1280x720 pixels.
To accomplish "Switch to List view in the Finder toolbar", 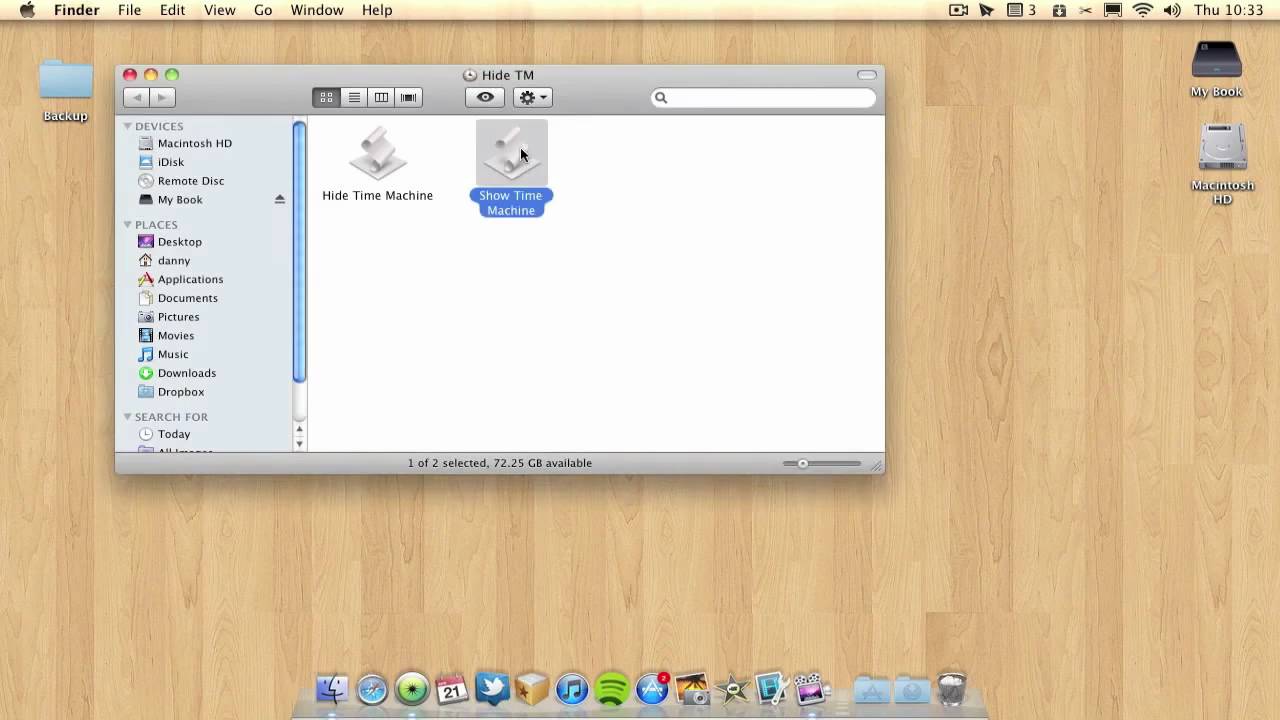I will 353,97.
